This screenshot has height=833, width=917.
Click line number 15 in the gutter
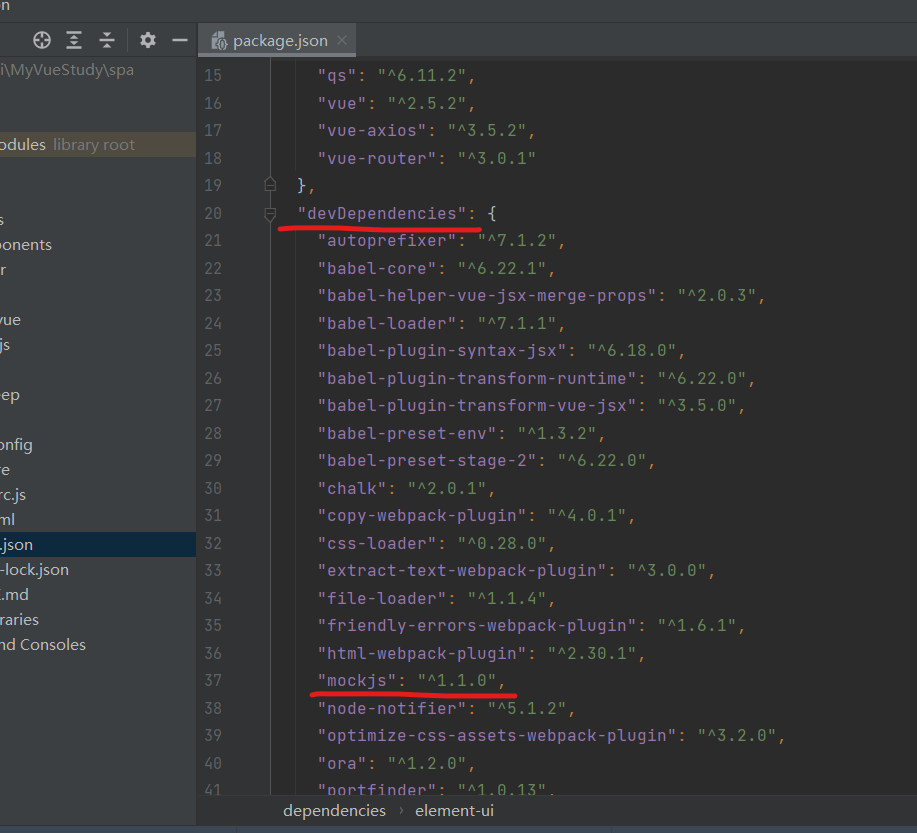(x=213, y=75)
